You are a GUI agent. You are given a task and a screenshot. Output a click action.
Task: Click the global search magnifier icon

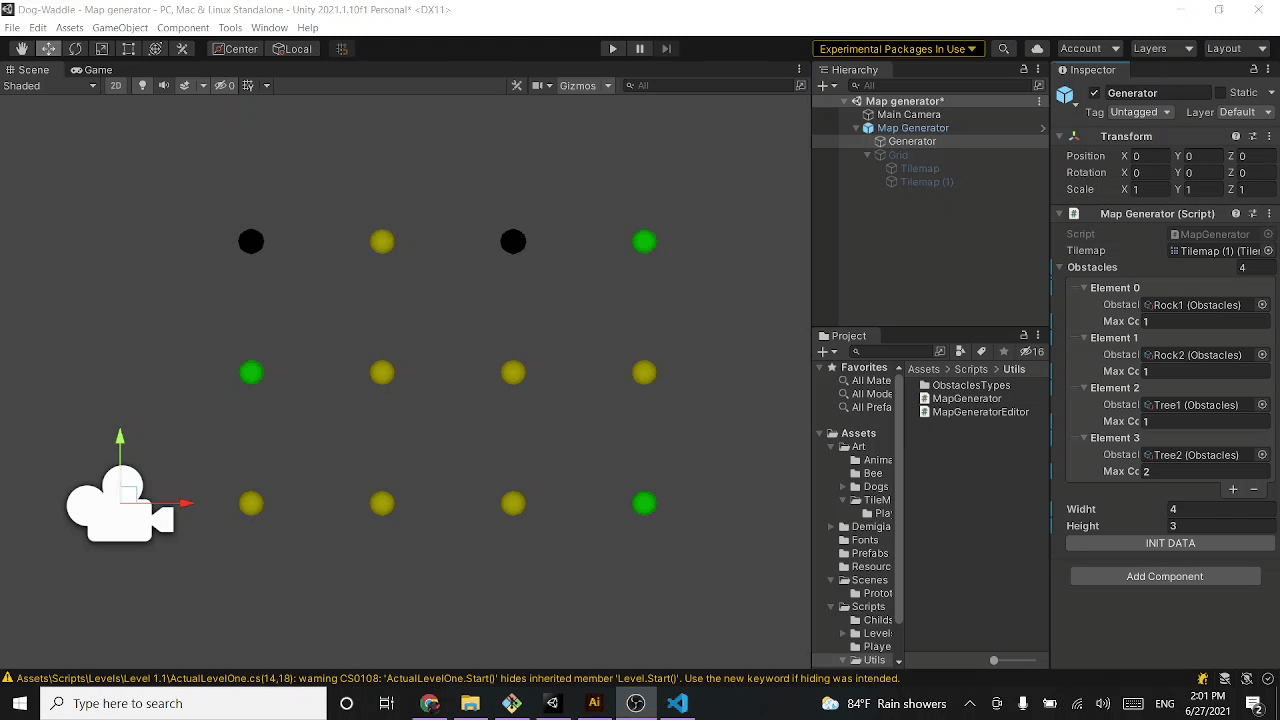click(x=1004, y=49)
